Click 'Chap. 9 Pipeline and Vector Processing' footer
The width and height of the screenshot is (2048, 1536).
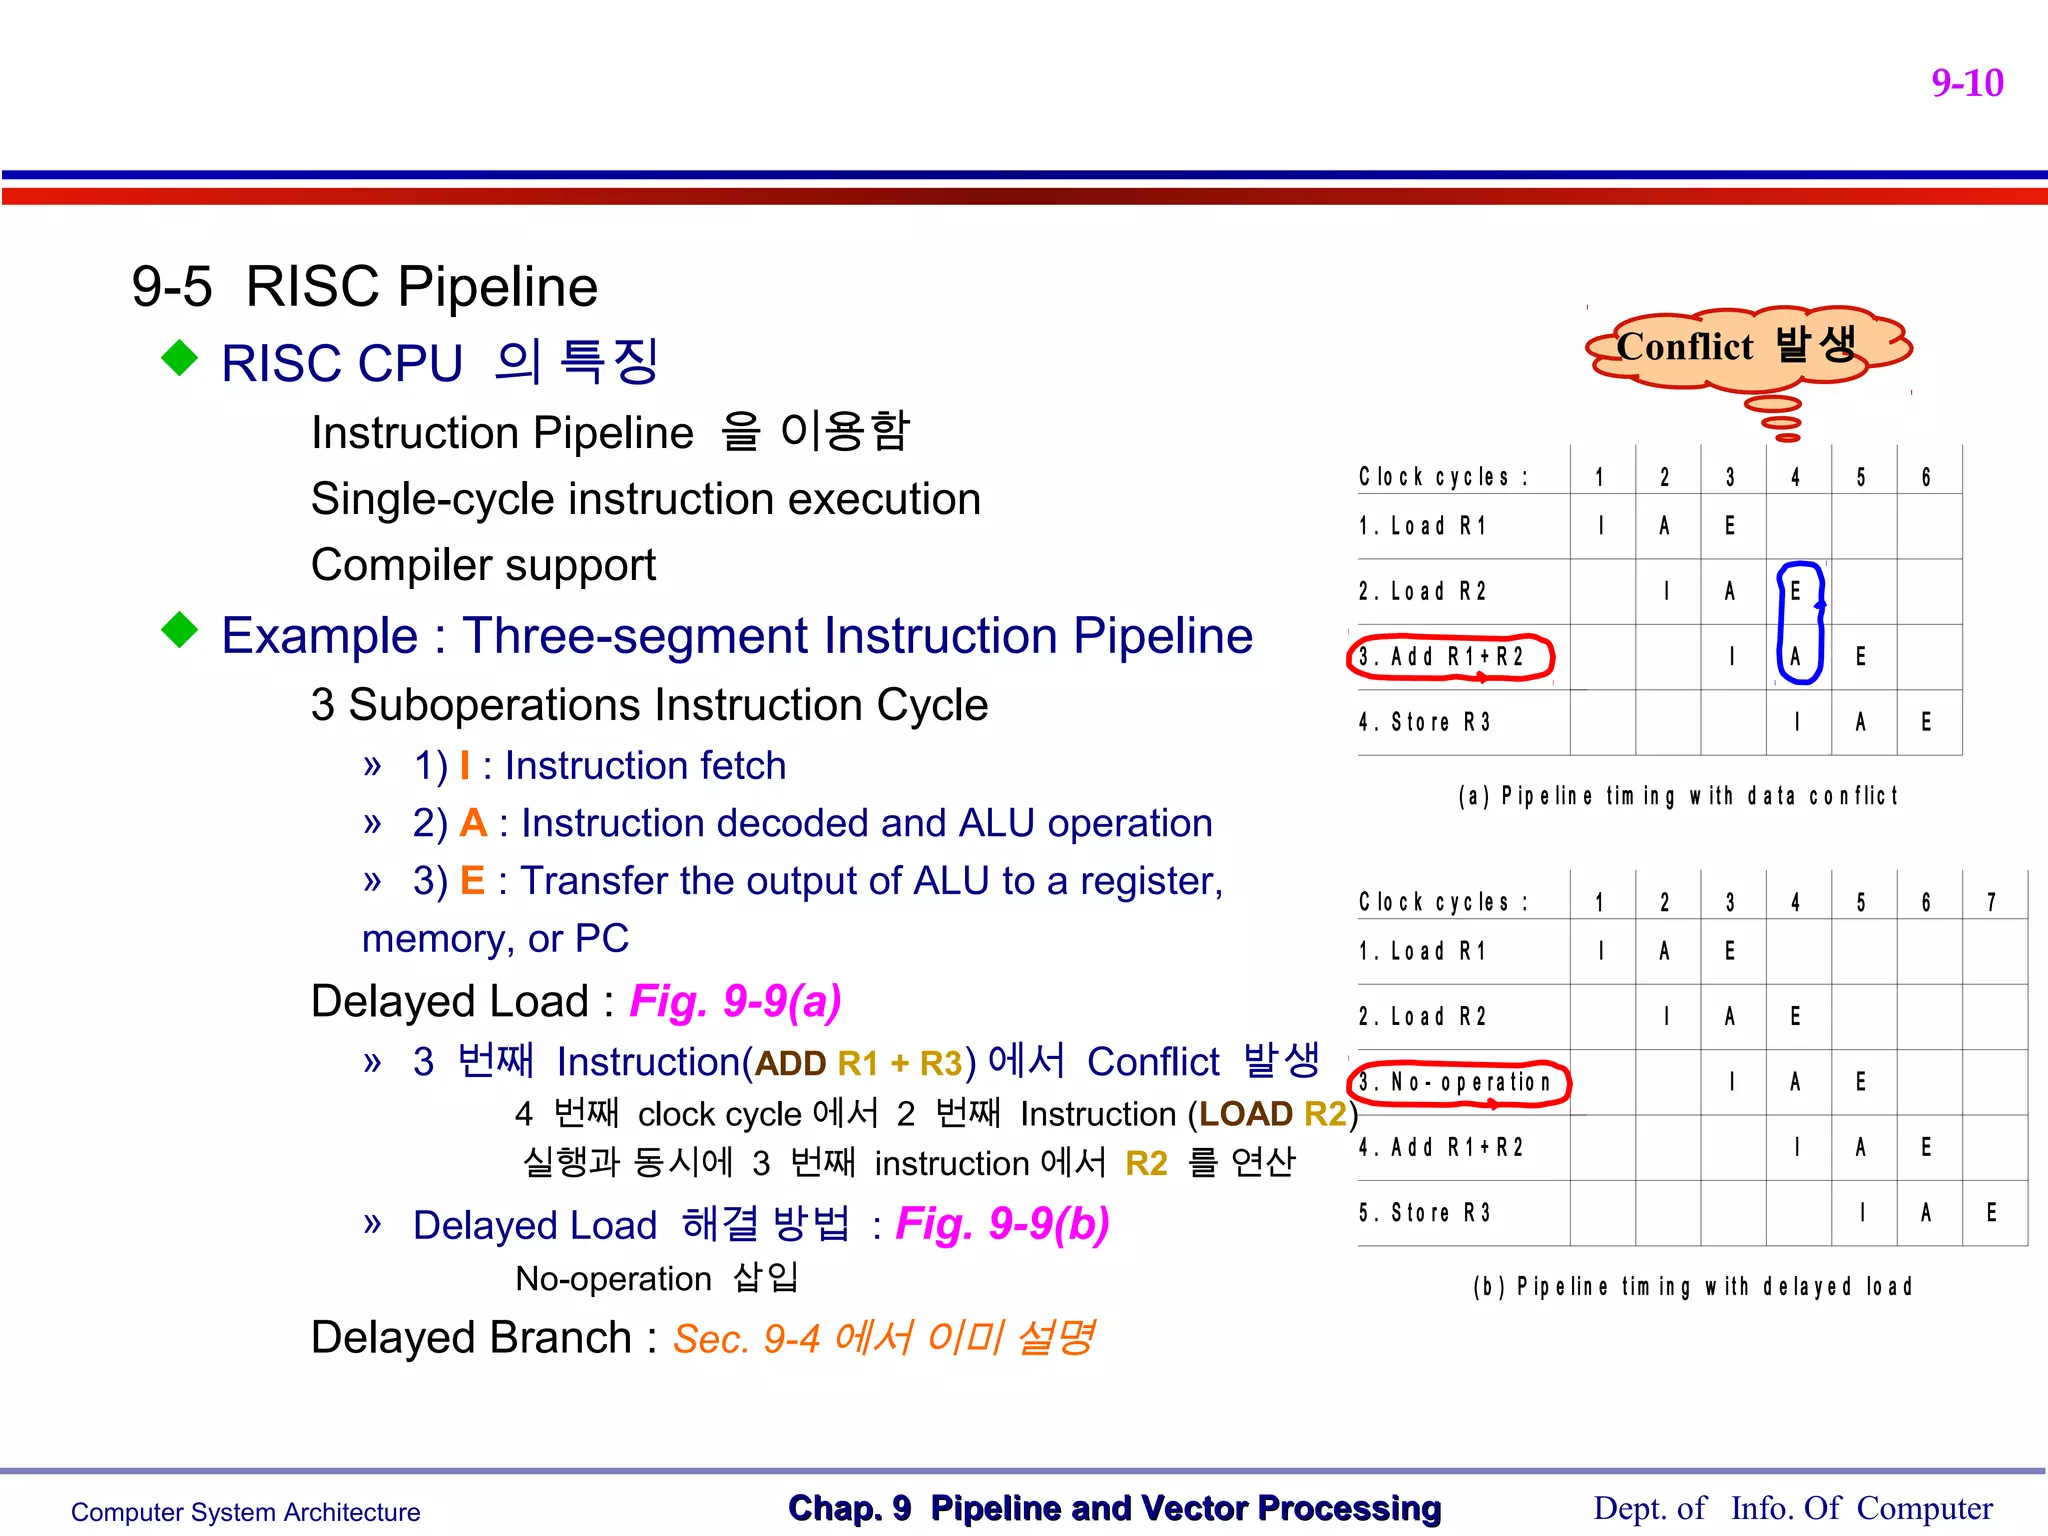pyautogui.click(x=1115, y=1508)
